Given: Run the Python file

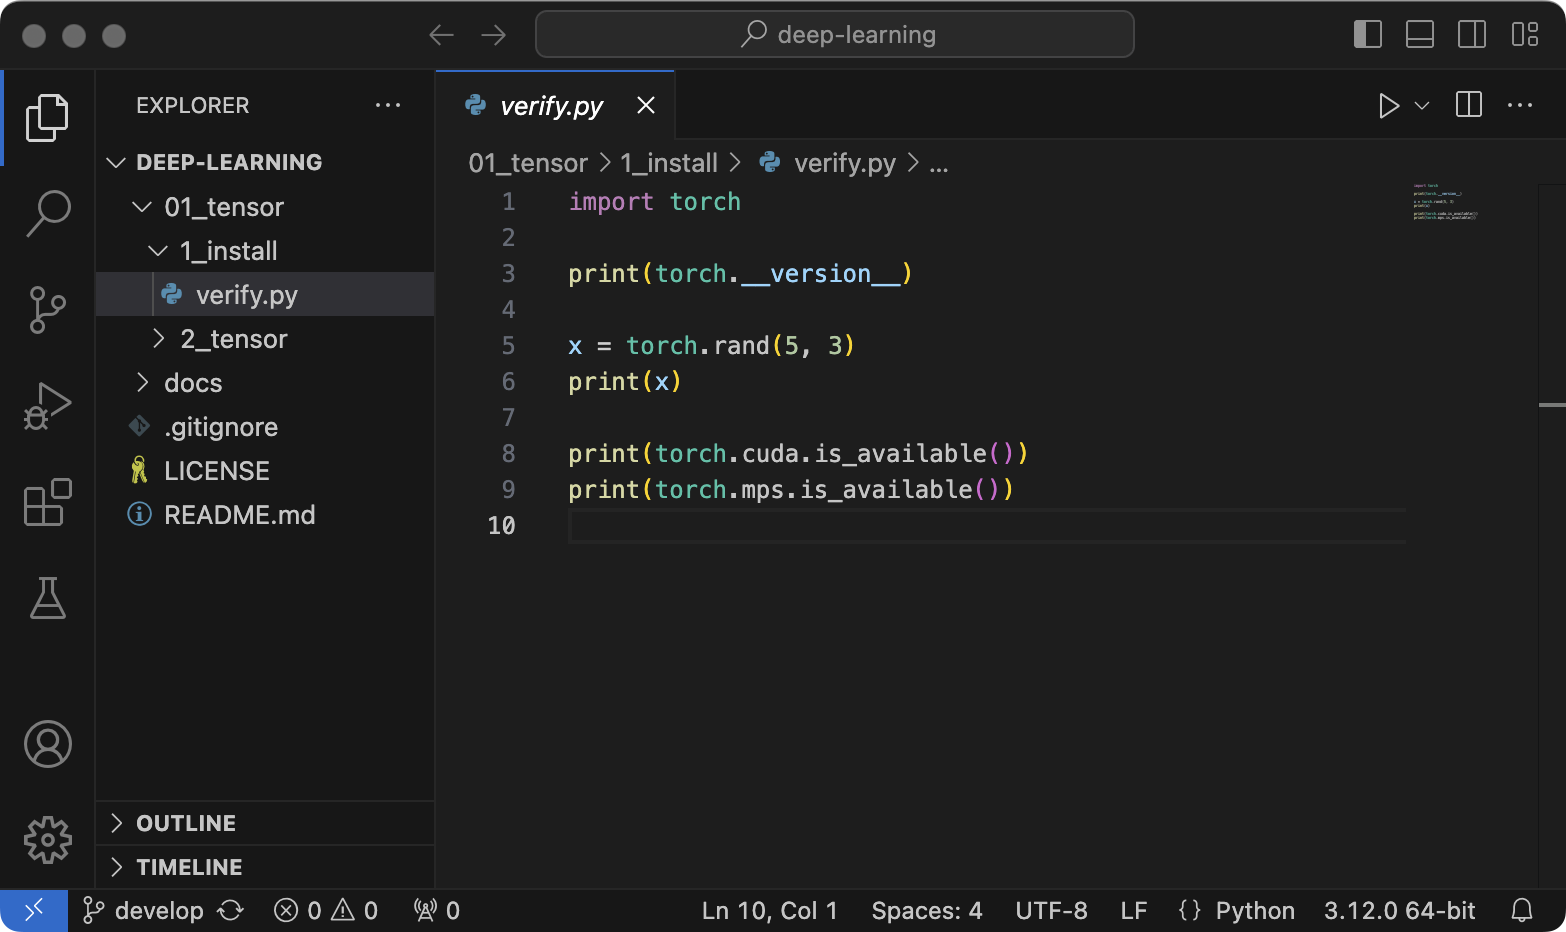Looking at the screenshot, I should point(1388,106).
